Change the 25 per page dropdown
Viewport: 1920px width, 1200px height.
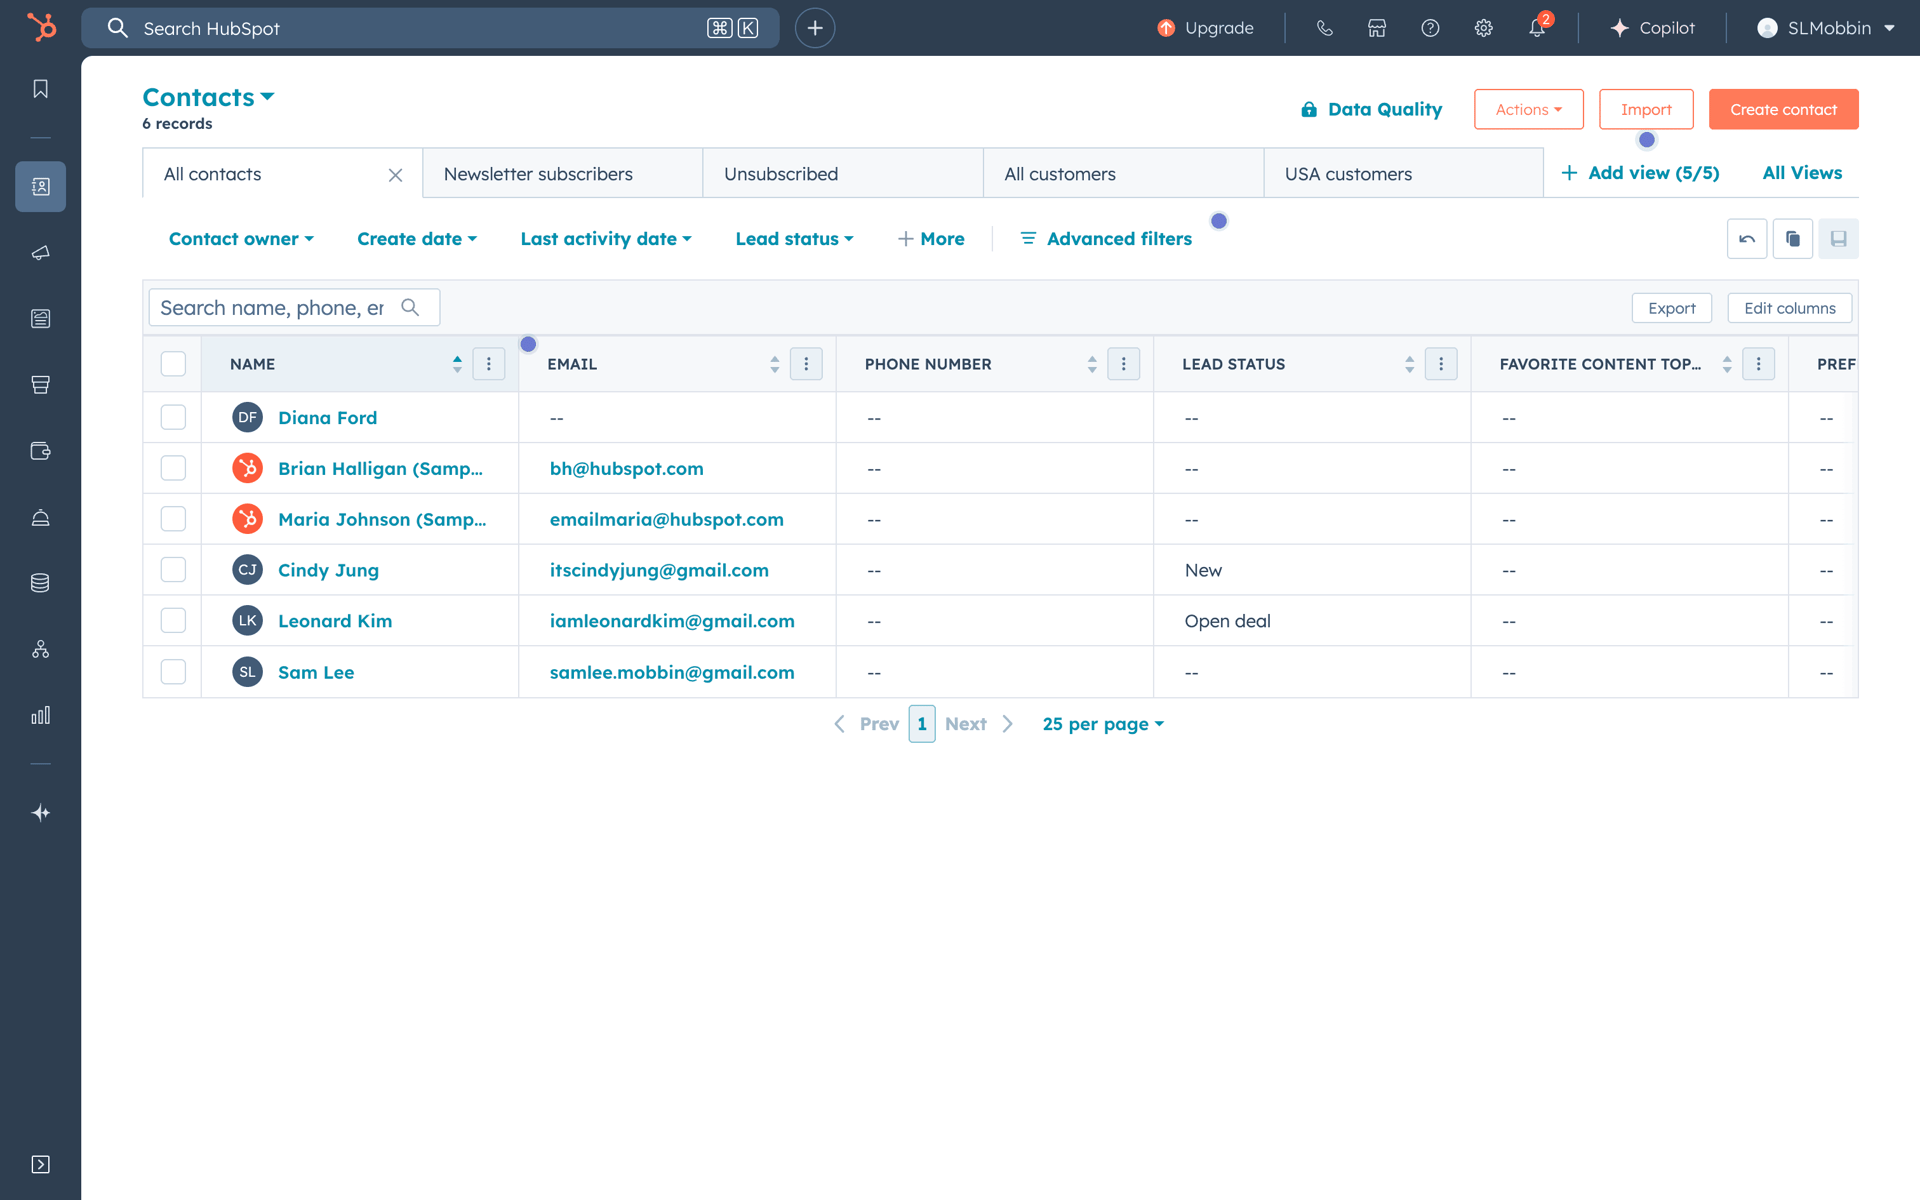click(1103, 724)
